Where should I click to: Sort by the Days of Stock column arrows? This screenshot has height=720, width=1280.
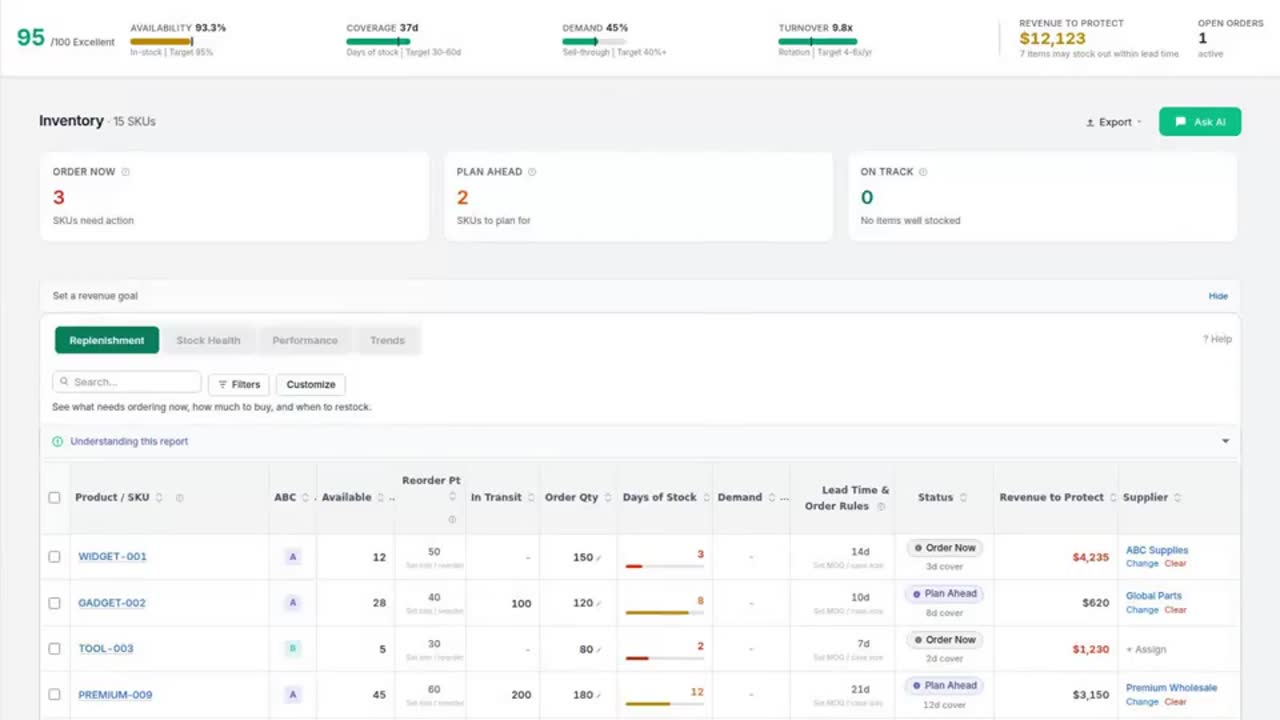point(706,498)
